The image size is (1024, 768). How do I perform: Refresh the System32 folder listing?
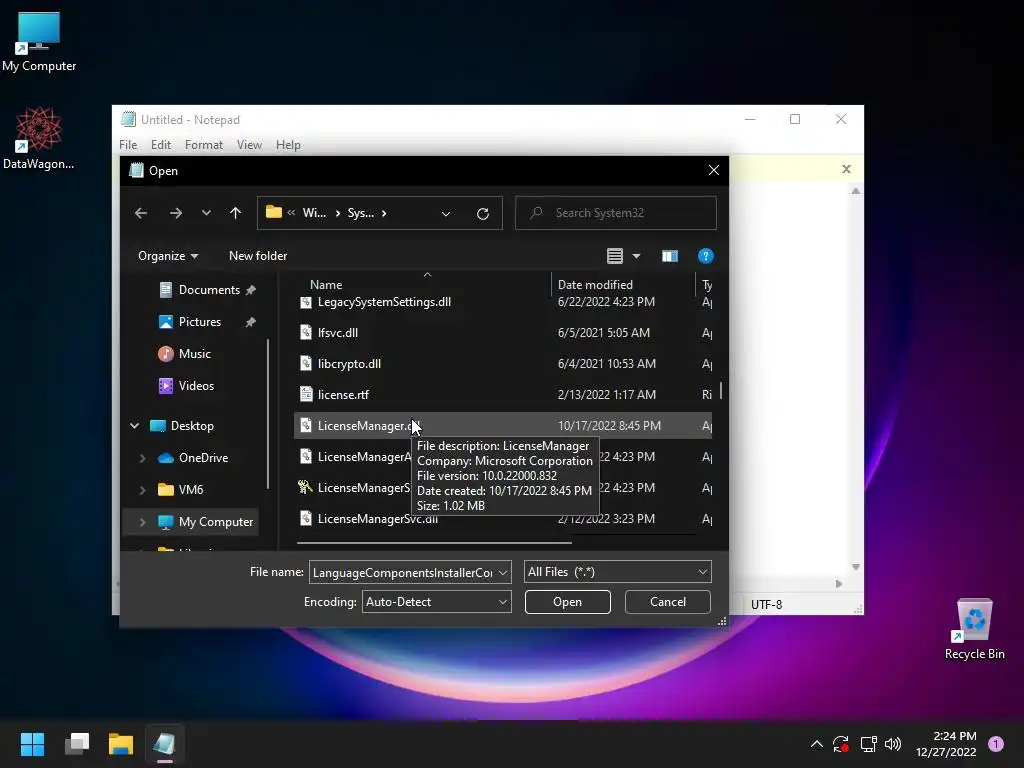point(483,214)
